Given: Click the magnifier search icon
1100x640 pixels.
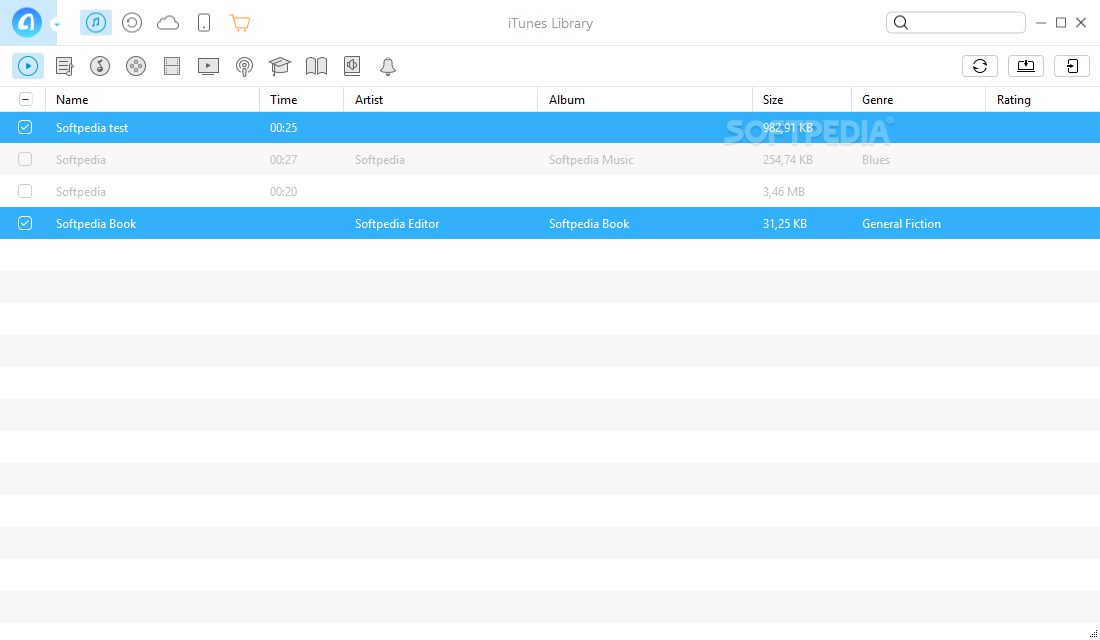Looking at the screenshot, I should (901, 23).
